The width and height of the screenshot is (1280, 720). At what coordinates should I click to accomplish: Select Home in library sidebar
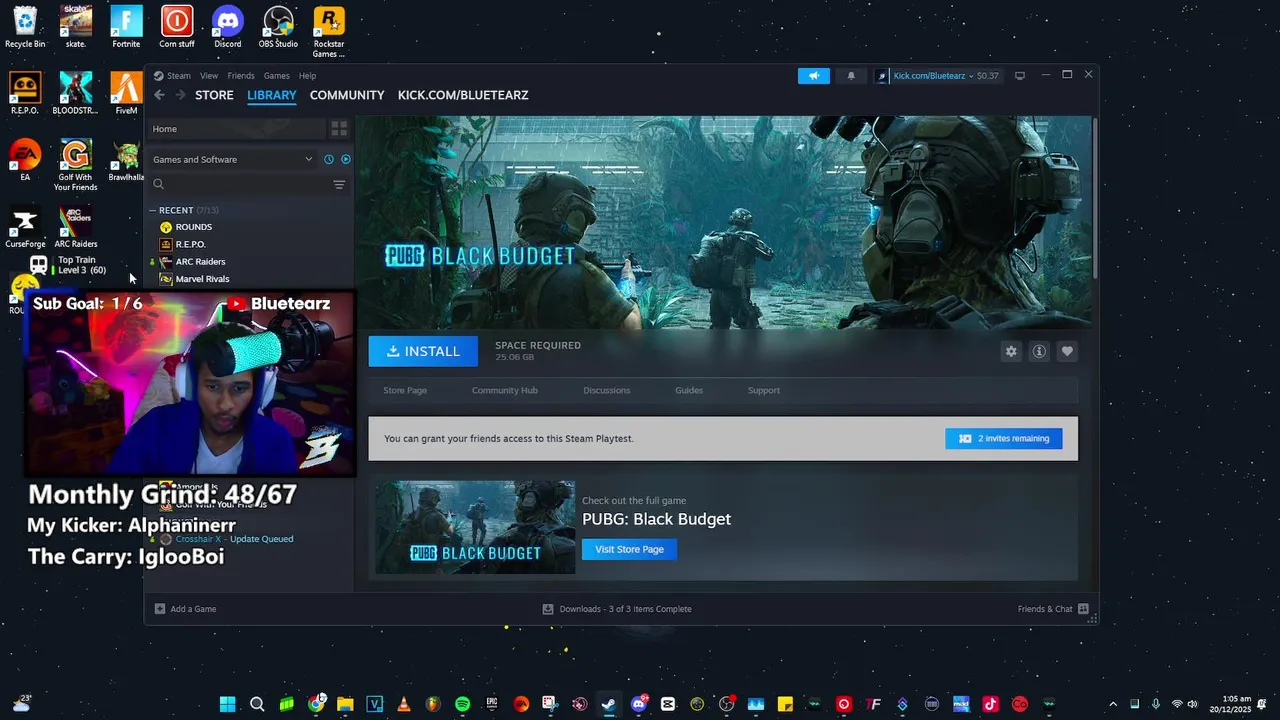[237, 129]
